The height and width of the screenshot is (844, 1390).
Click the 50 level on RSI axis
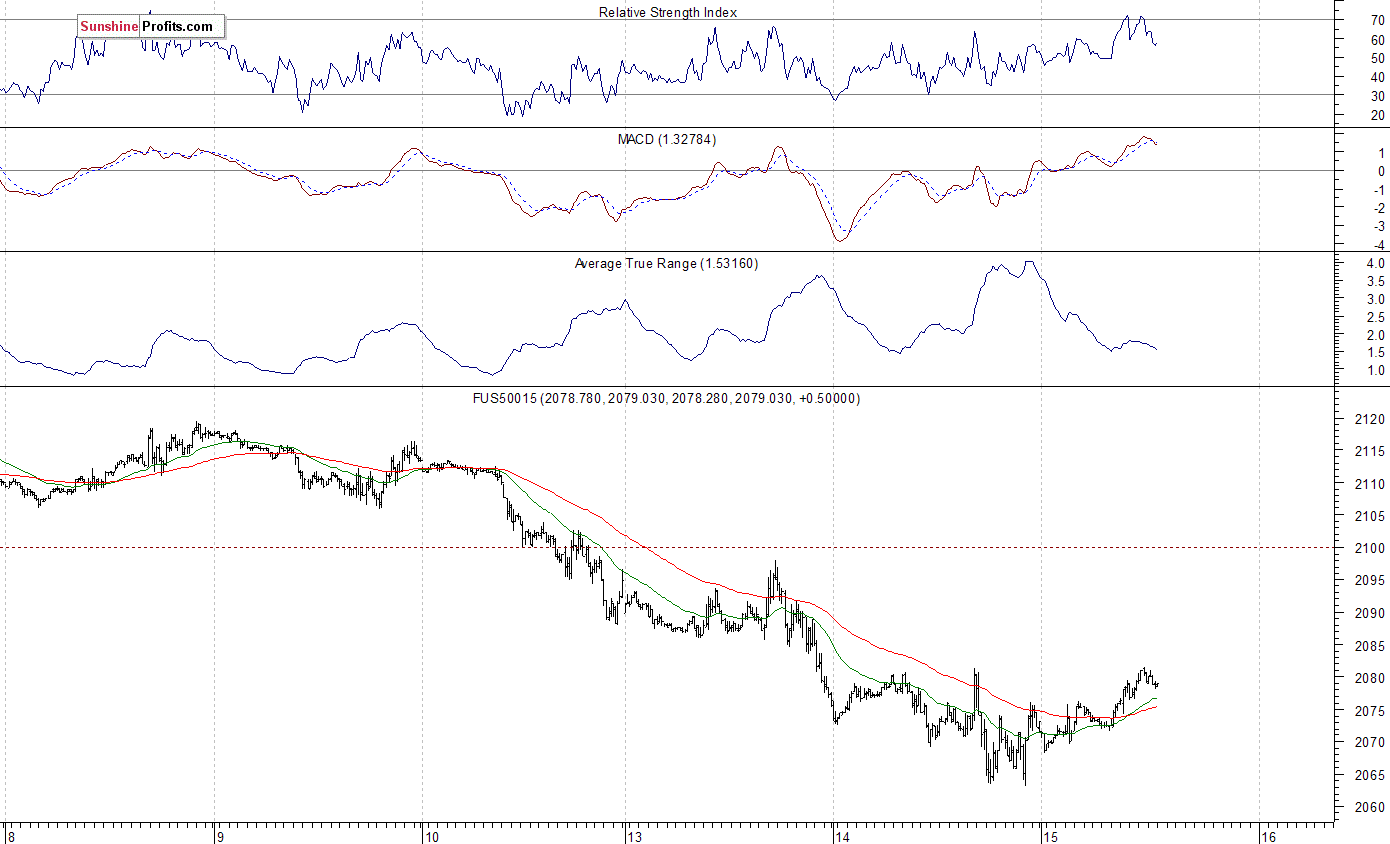[1377, 58]
